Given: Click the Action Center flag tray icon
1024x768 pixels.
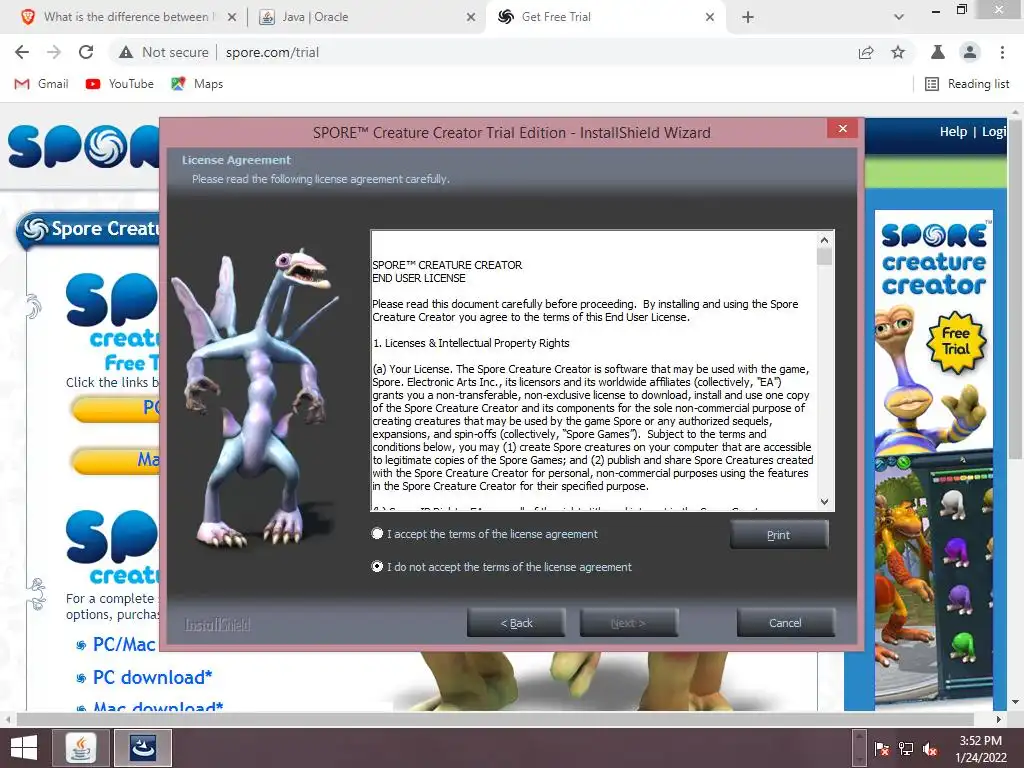Looking at the screenshot, I should tap(882, 749).
